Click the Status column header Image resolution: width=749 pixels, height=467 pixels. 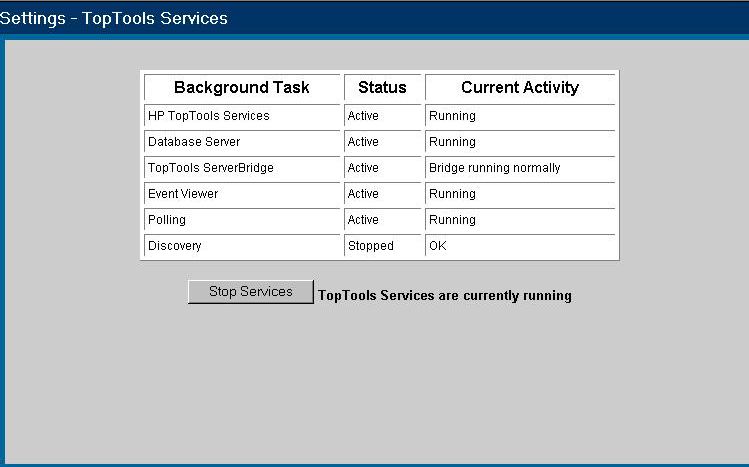pos(383,88)
